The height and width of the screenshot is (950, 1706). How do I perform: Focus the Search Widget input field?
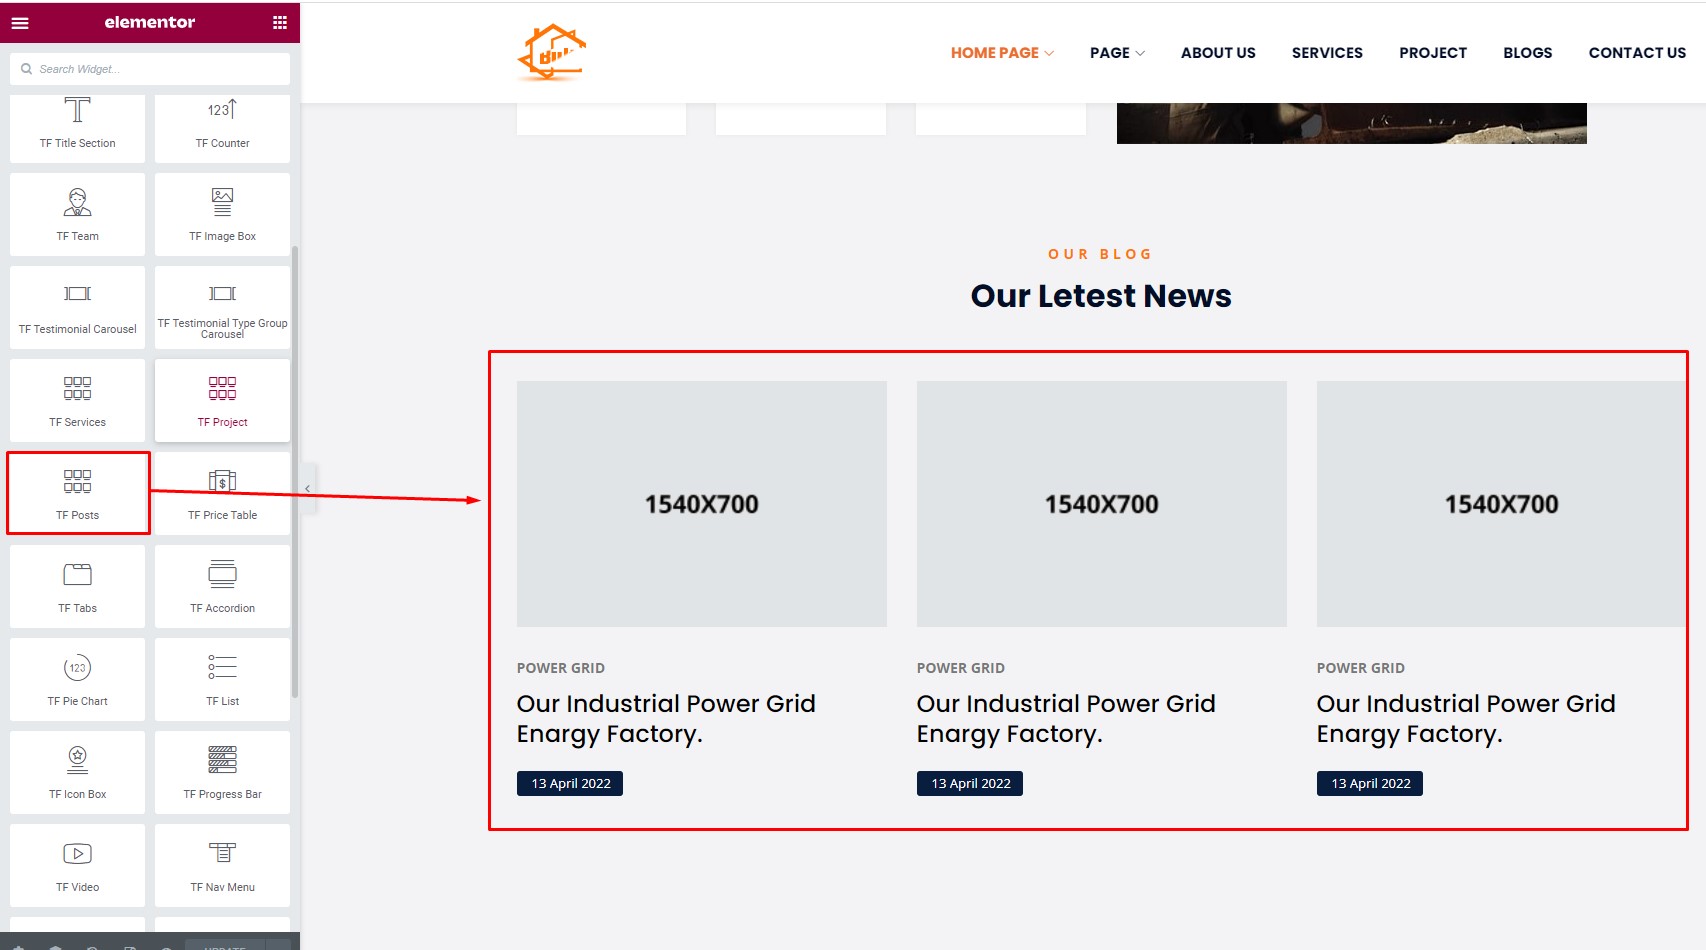150,69
